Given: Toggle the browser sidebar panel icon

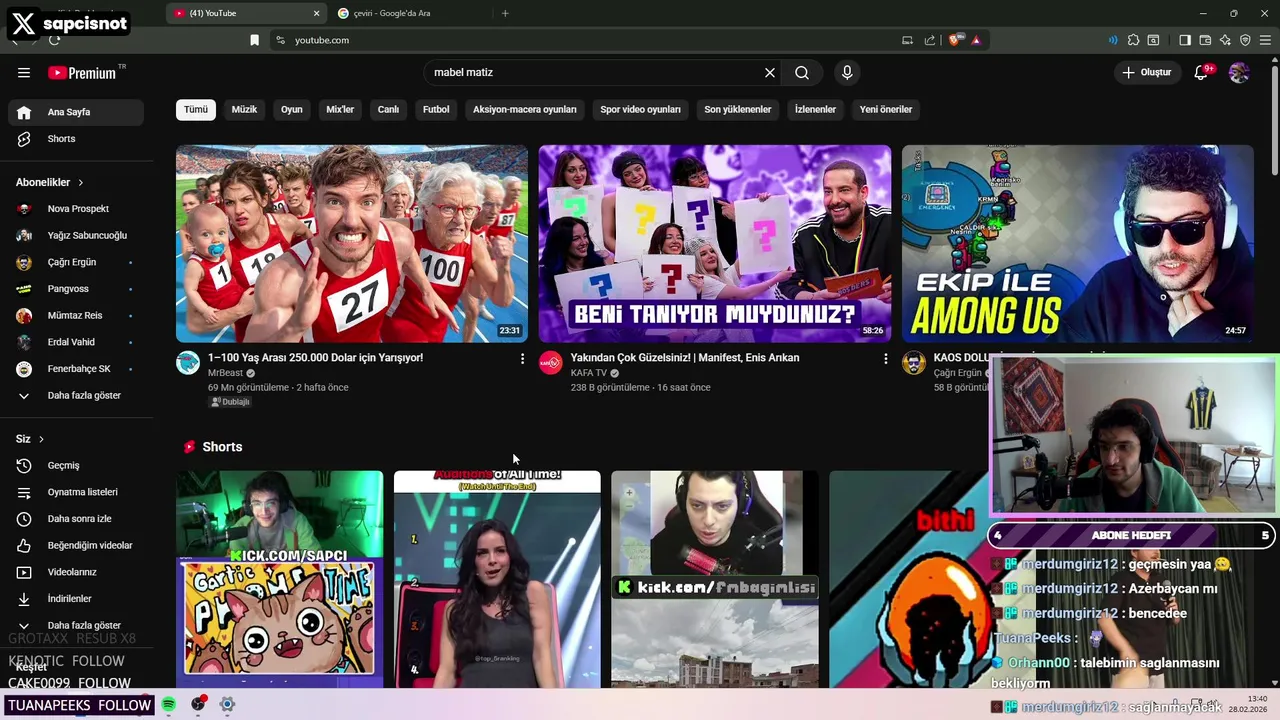Looking at the screenshot, I should (x=1185, y=40).
